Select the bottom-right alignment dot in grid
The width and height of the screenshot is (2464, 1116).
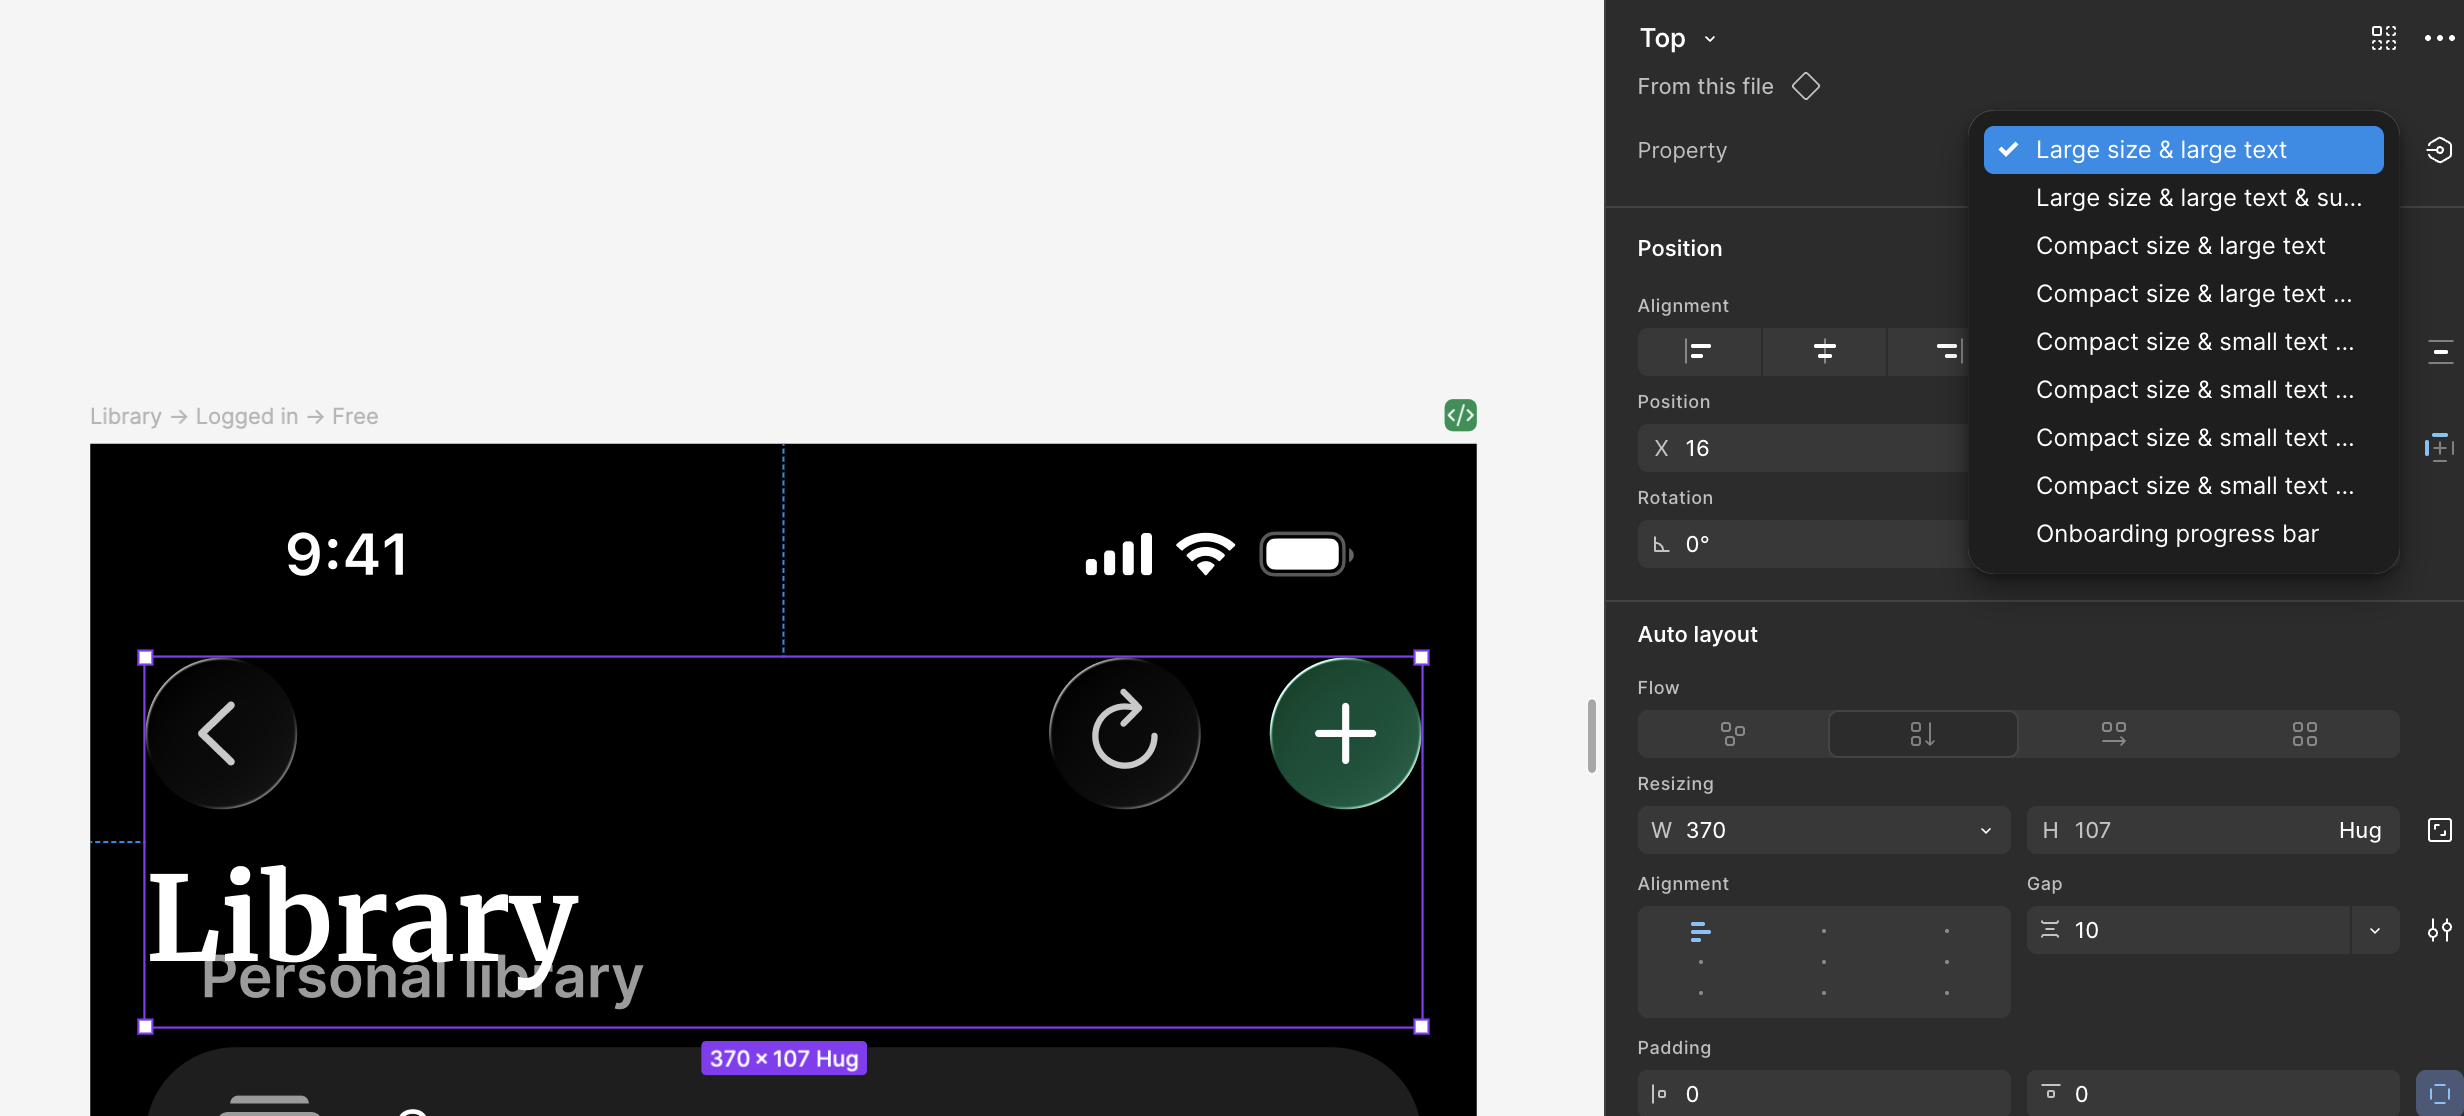tap(1947, 993)
